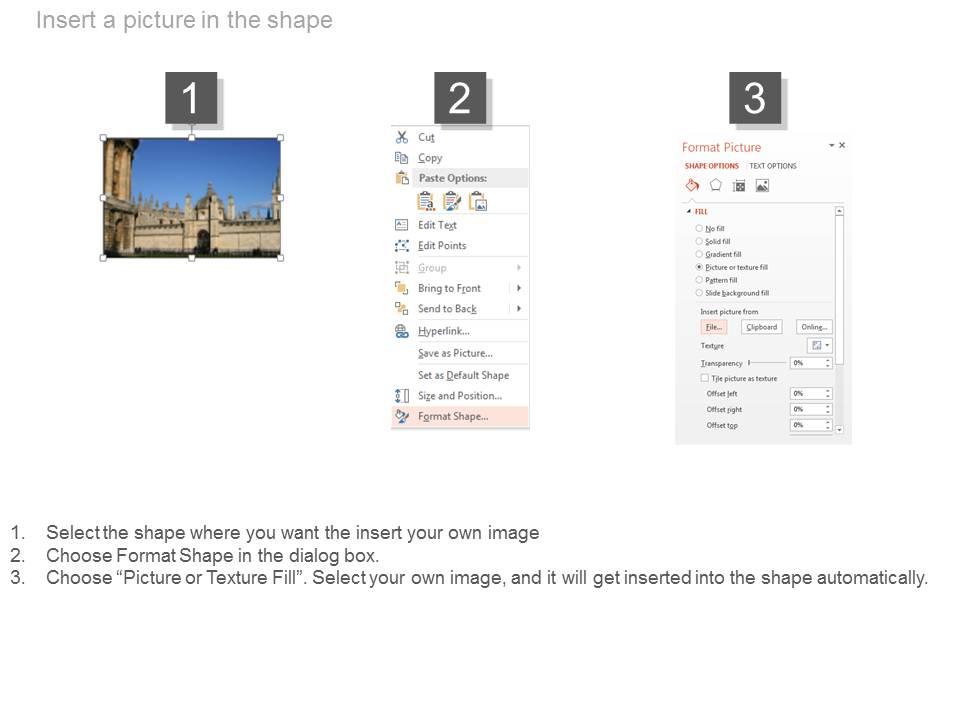Image resolution: width=960 pixels, height=720 pixels.
Task: Switch to the Text Options tab
Action: 773,166
